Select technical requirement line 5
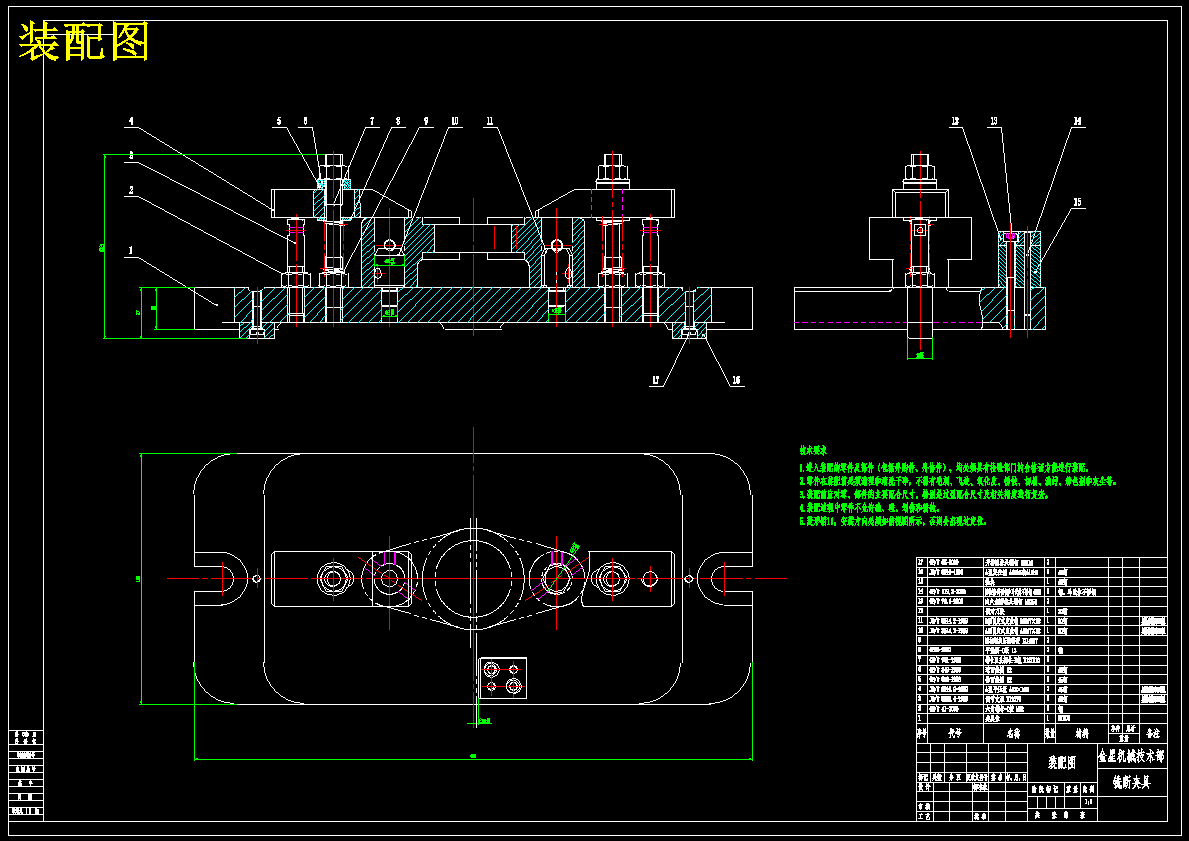The height and width of the screenshot is (841, 1189). [893, 522]
